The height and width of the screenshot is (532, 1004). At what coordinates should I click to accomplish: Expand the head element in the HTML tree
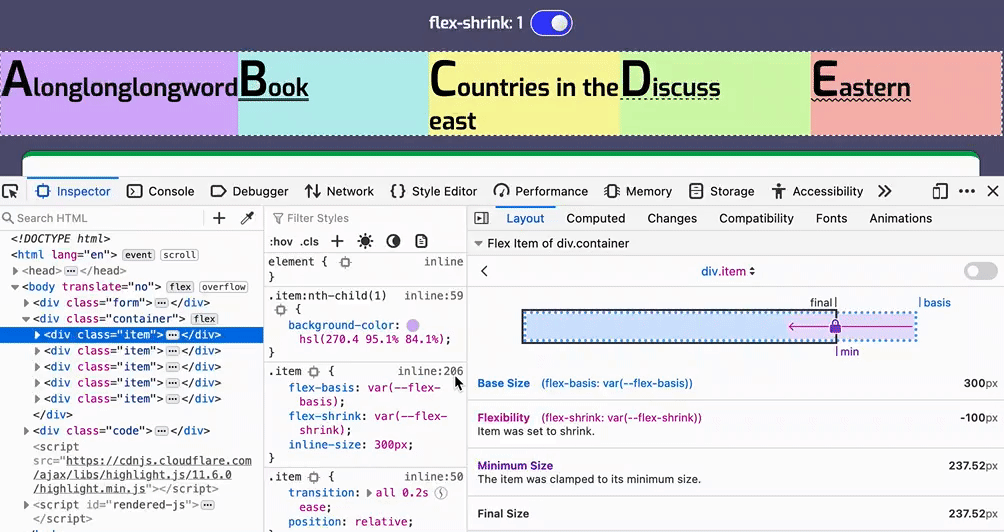click(16, 271)
